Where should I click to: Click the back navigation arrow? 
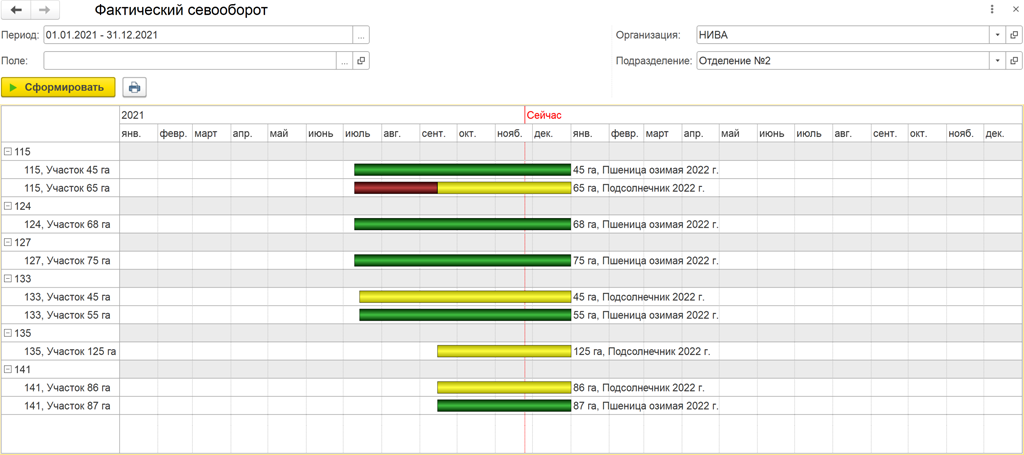[16, 10]
